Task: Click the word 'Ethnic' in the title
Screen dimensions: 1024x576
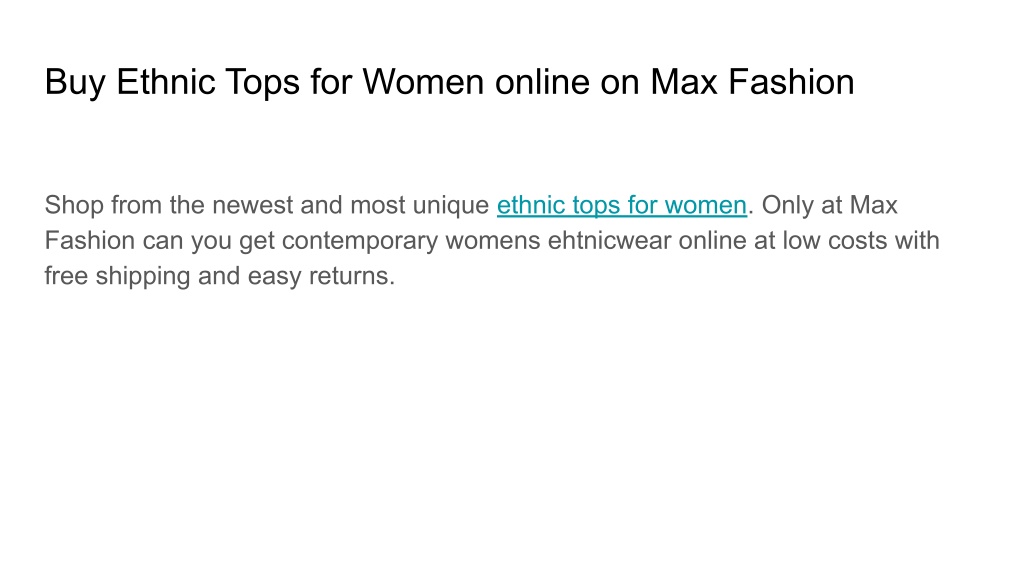Action: 166,82
